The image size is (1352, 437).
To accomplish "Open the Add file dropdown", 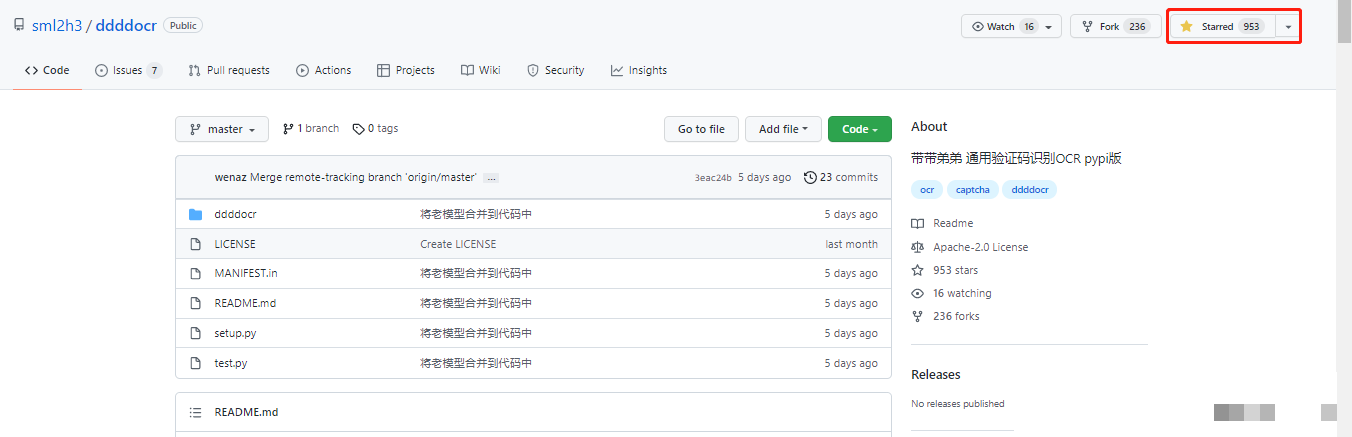I will point(783,129).
